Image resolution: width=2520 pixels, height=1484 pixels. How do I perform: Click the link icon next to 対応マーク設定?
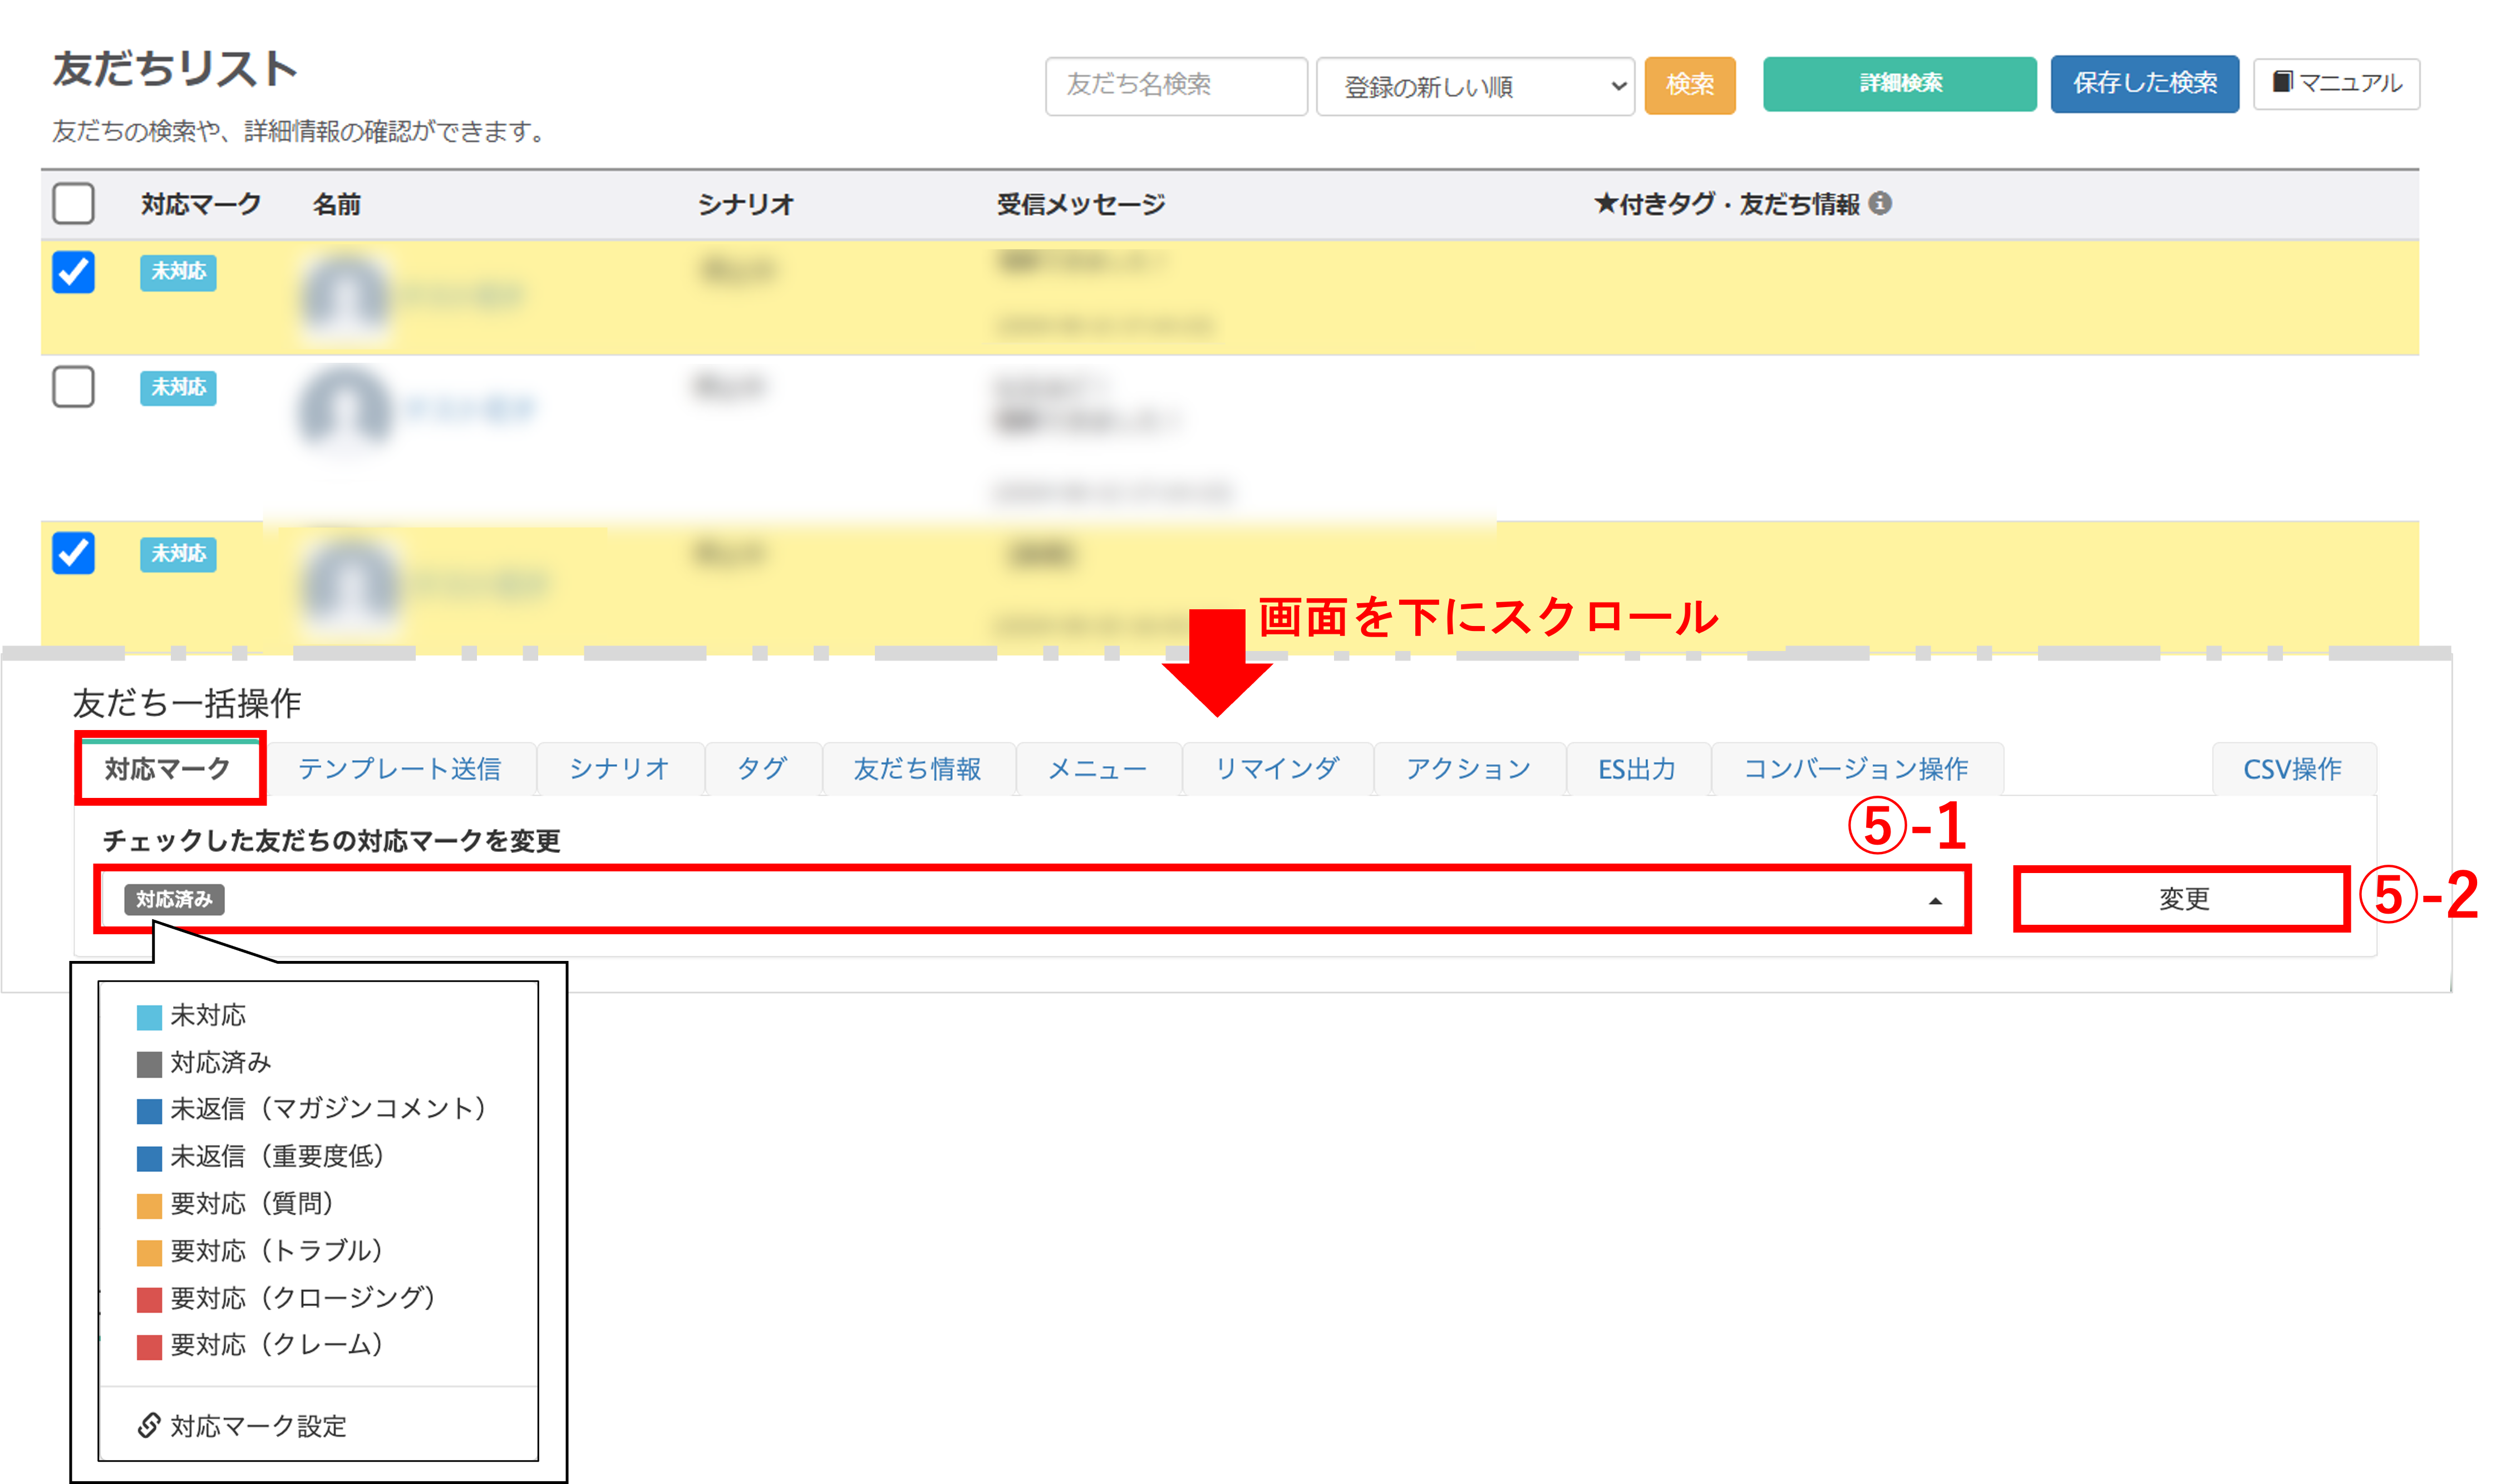[x=149, y=1424]
